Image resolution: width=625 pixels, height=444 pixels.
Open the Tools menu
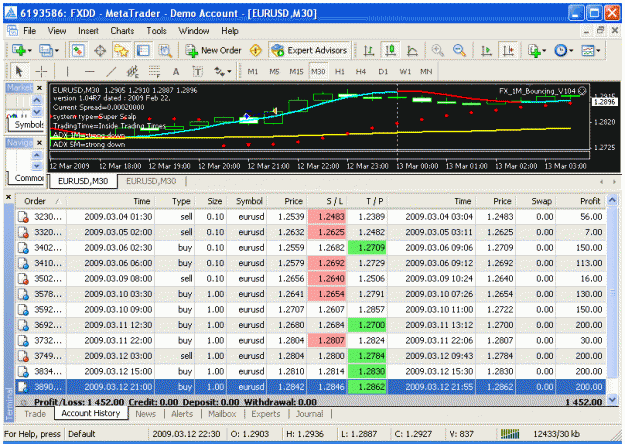click(156, 31)
